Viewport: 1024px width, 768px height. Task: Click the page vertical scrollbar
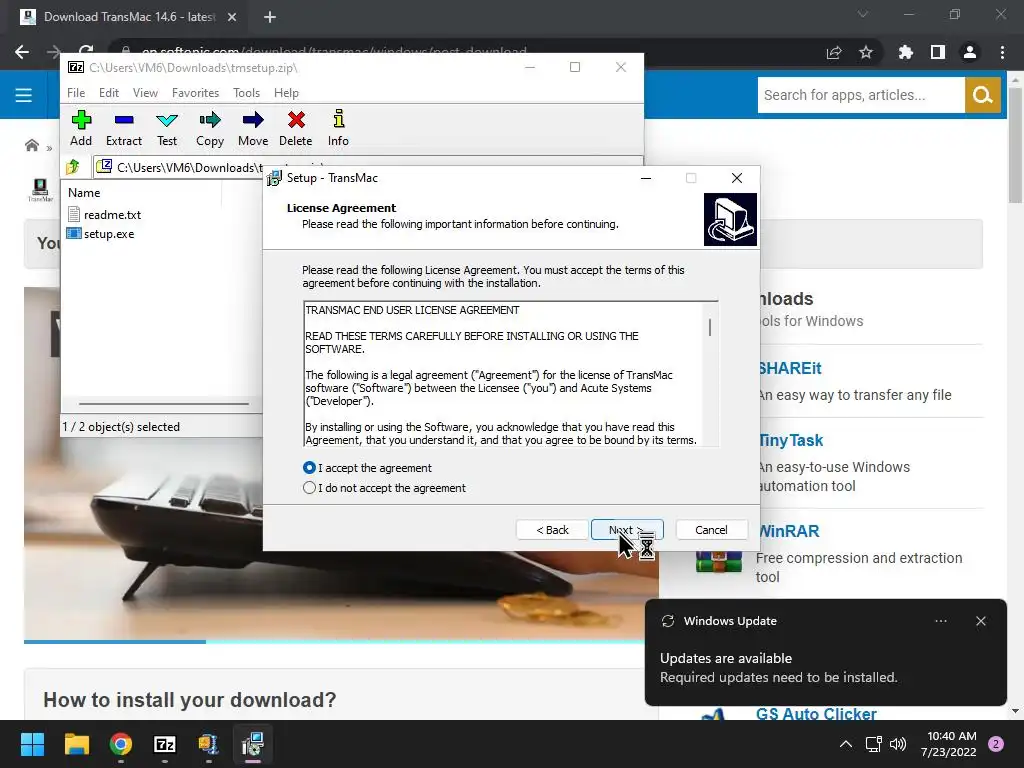(1015, 145)
